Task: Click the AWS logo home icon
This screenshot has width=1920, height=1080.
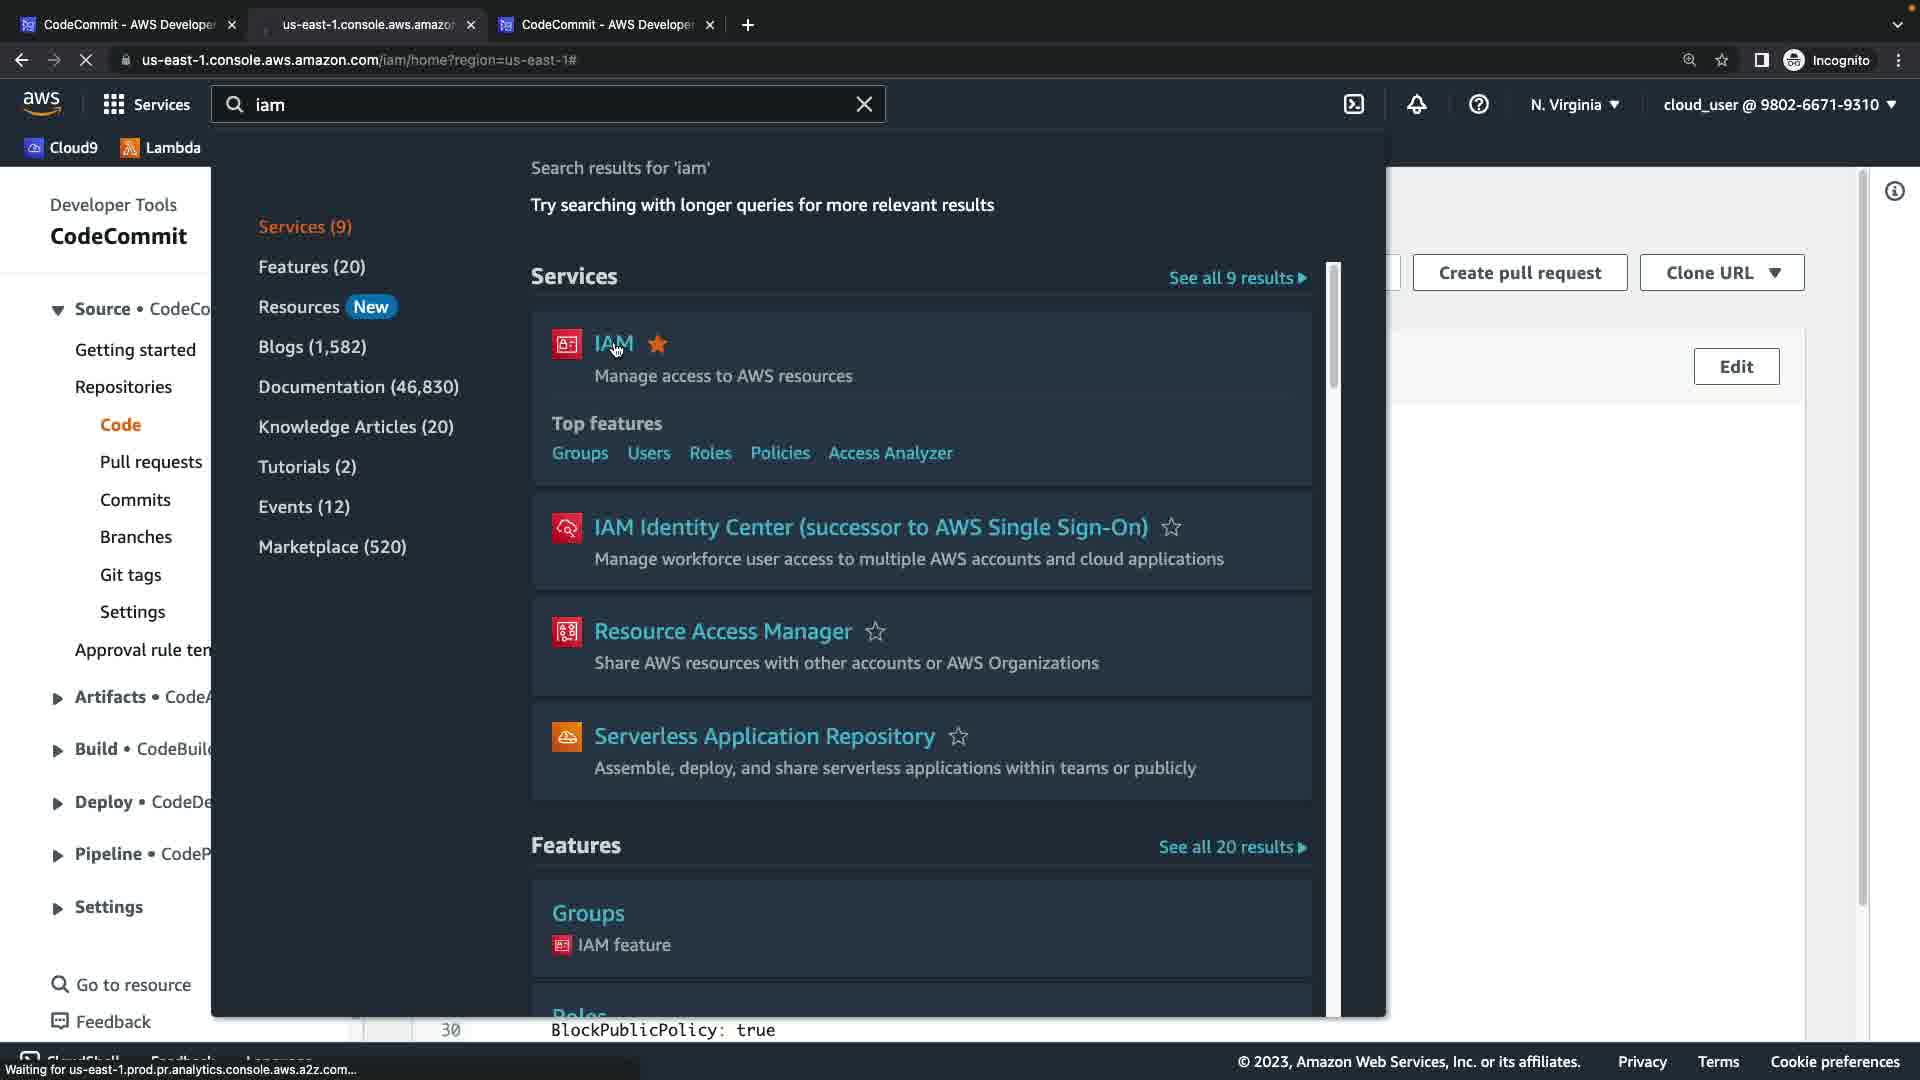Action: pyautogui.click(x=41, y=103)
